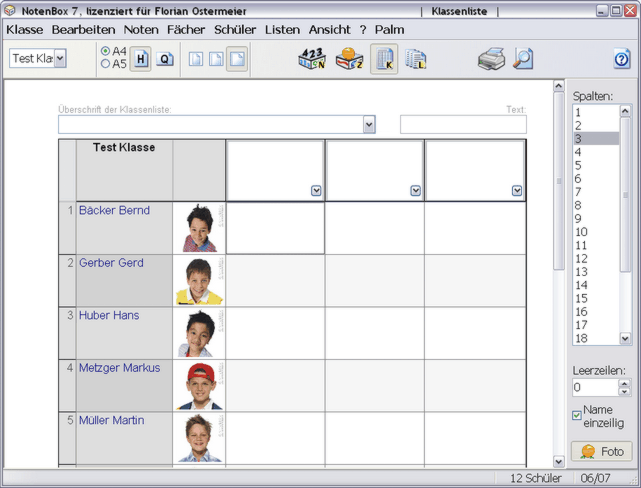Click Huber Hans's photo
This screenshot has width=641, height=488.
pos(199,333)
